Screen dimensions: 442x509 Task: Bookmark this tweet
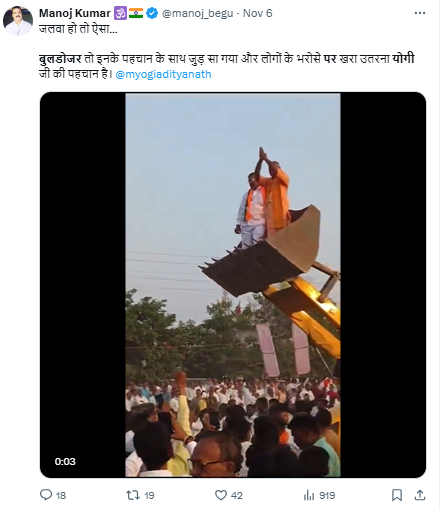coord(397,495)
